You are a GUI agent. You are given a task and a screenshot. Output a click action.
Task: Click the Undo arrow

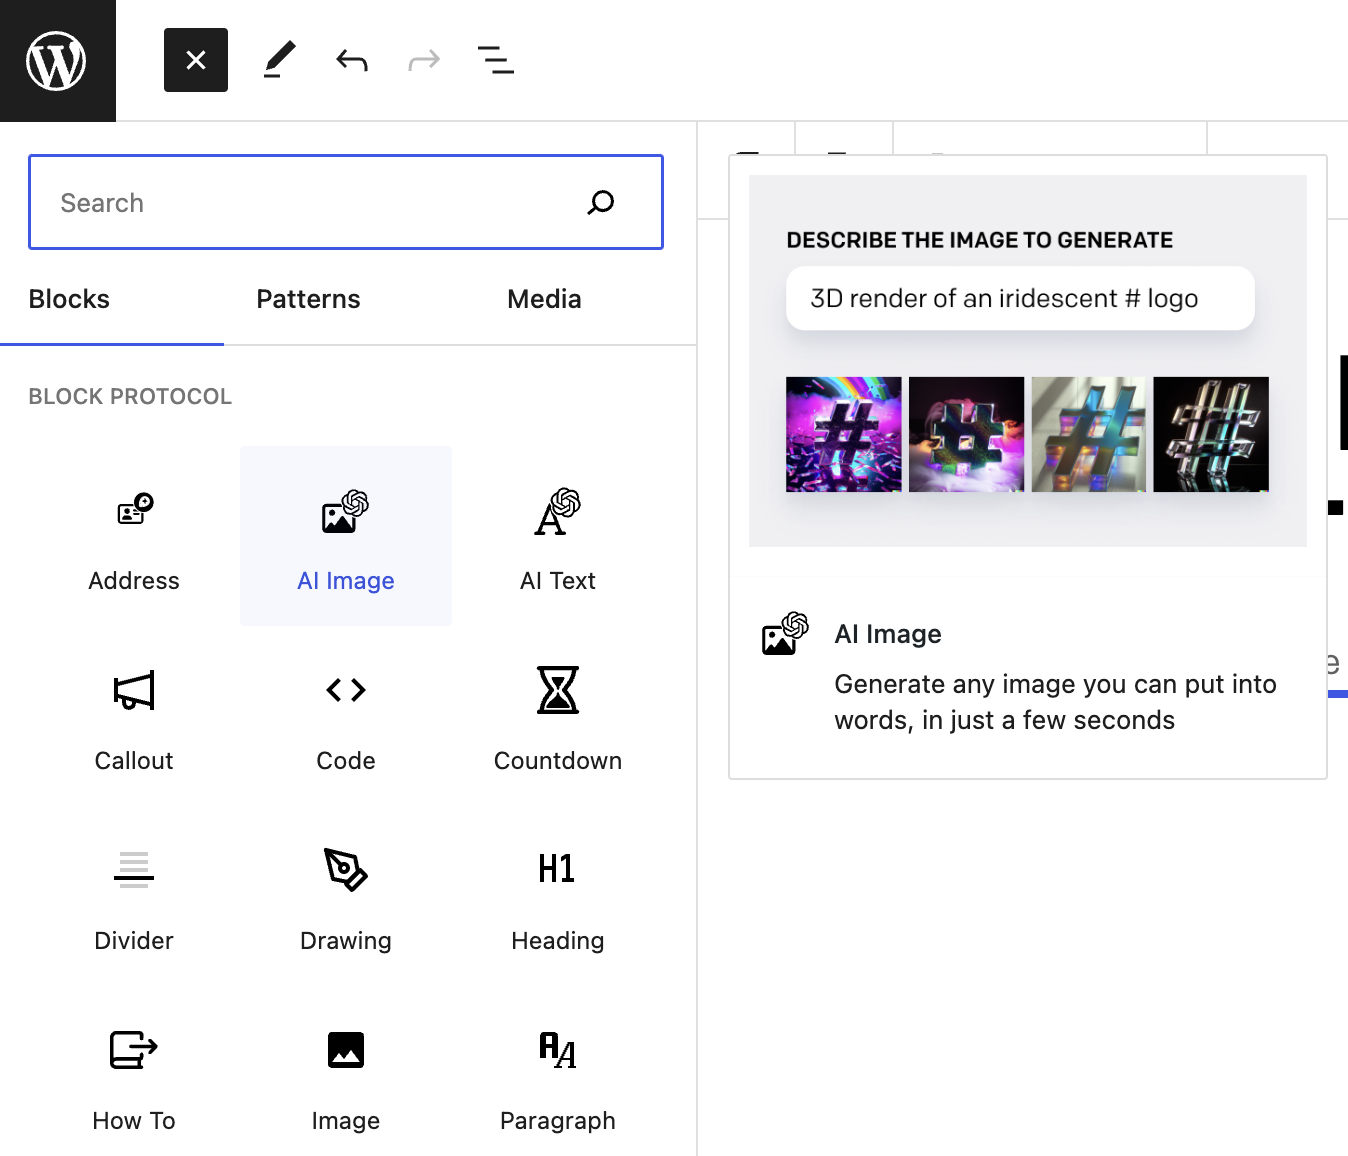(352, 61)
